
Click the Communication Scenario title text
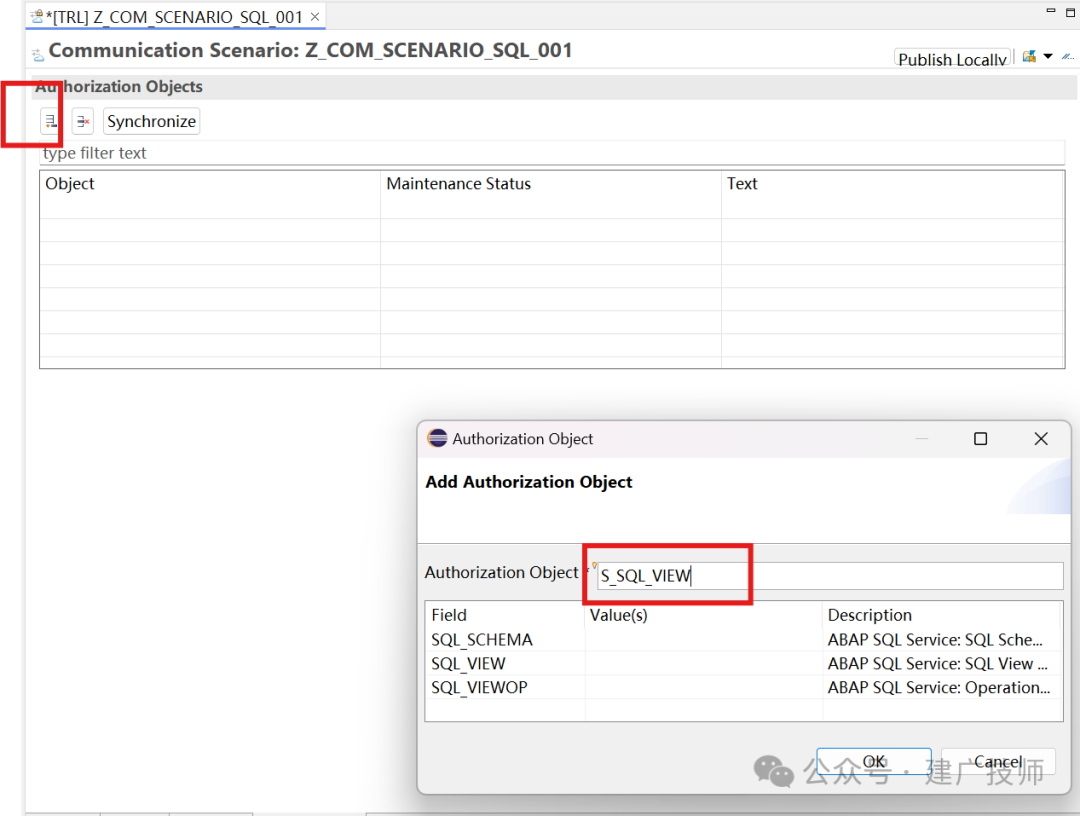(x=310, y=50)
